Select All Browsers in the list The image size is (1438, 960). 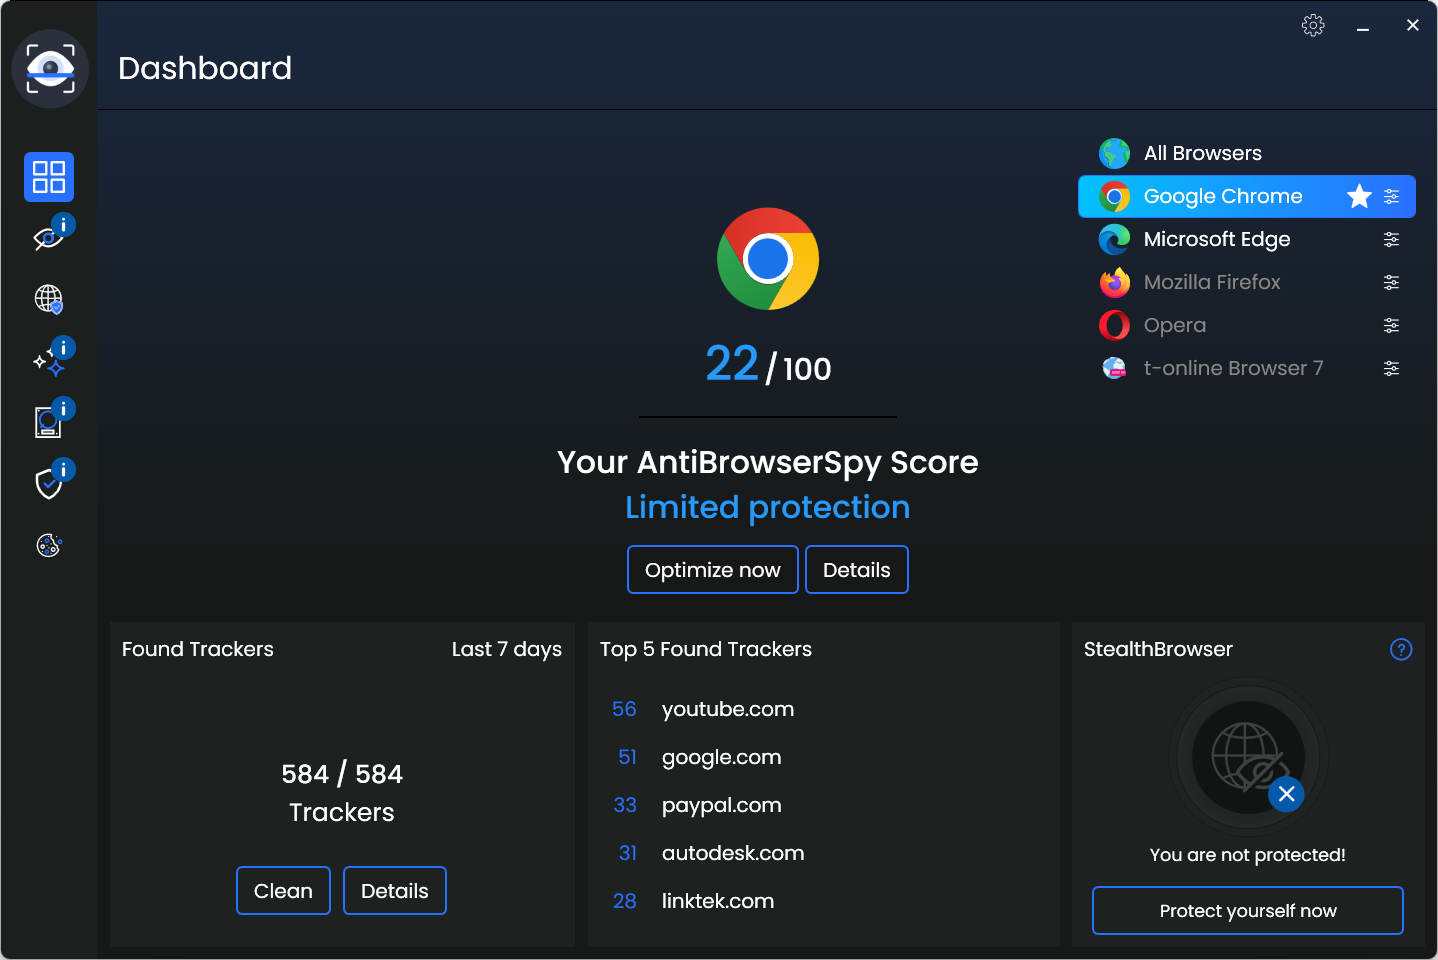pos(1247,153)
